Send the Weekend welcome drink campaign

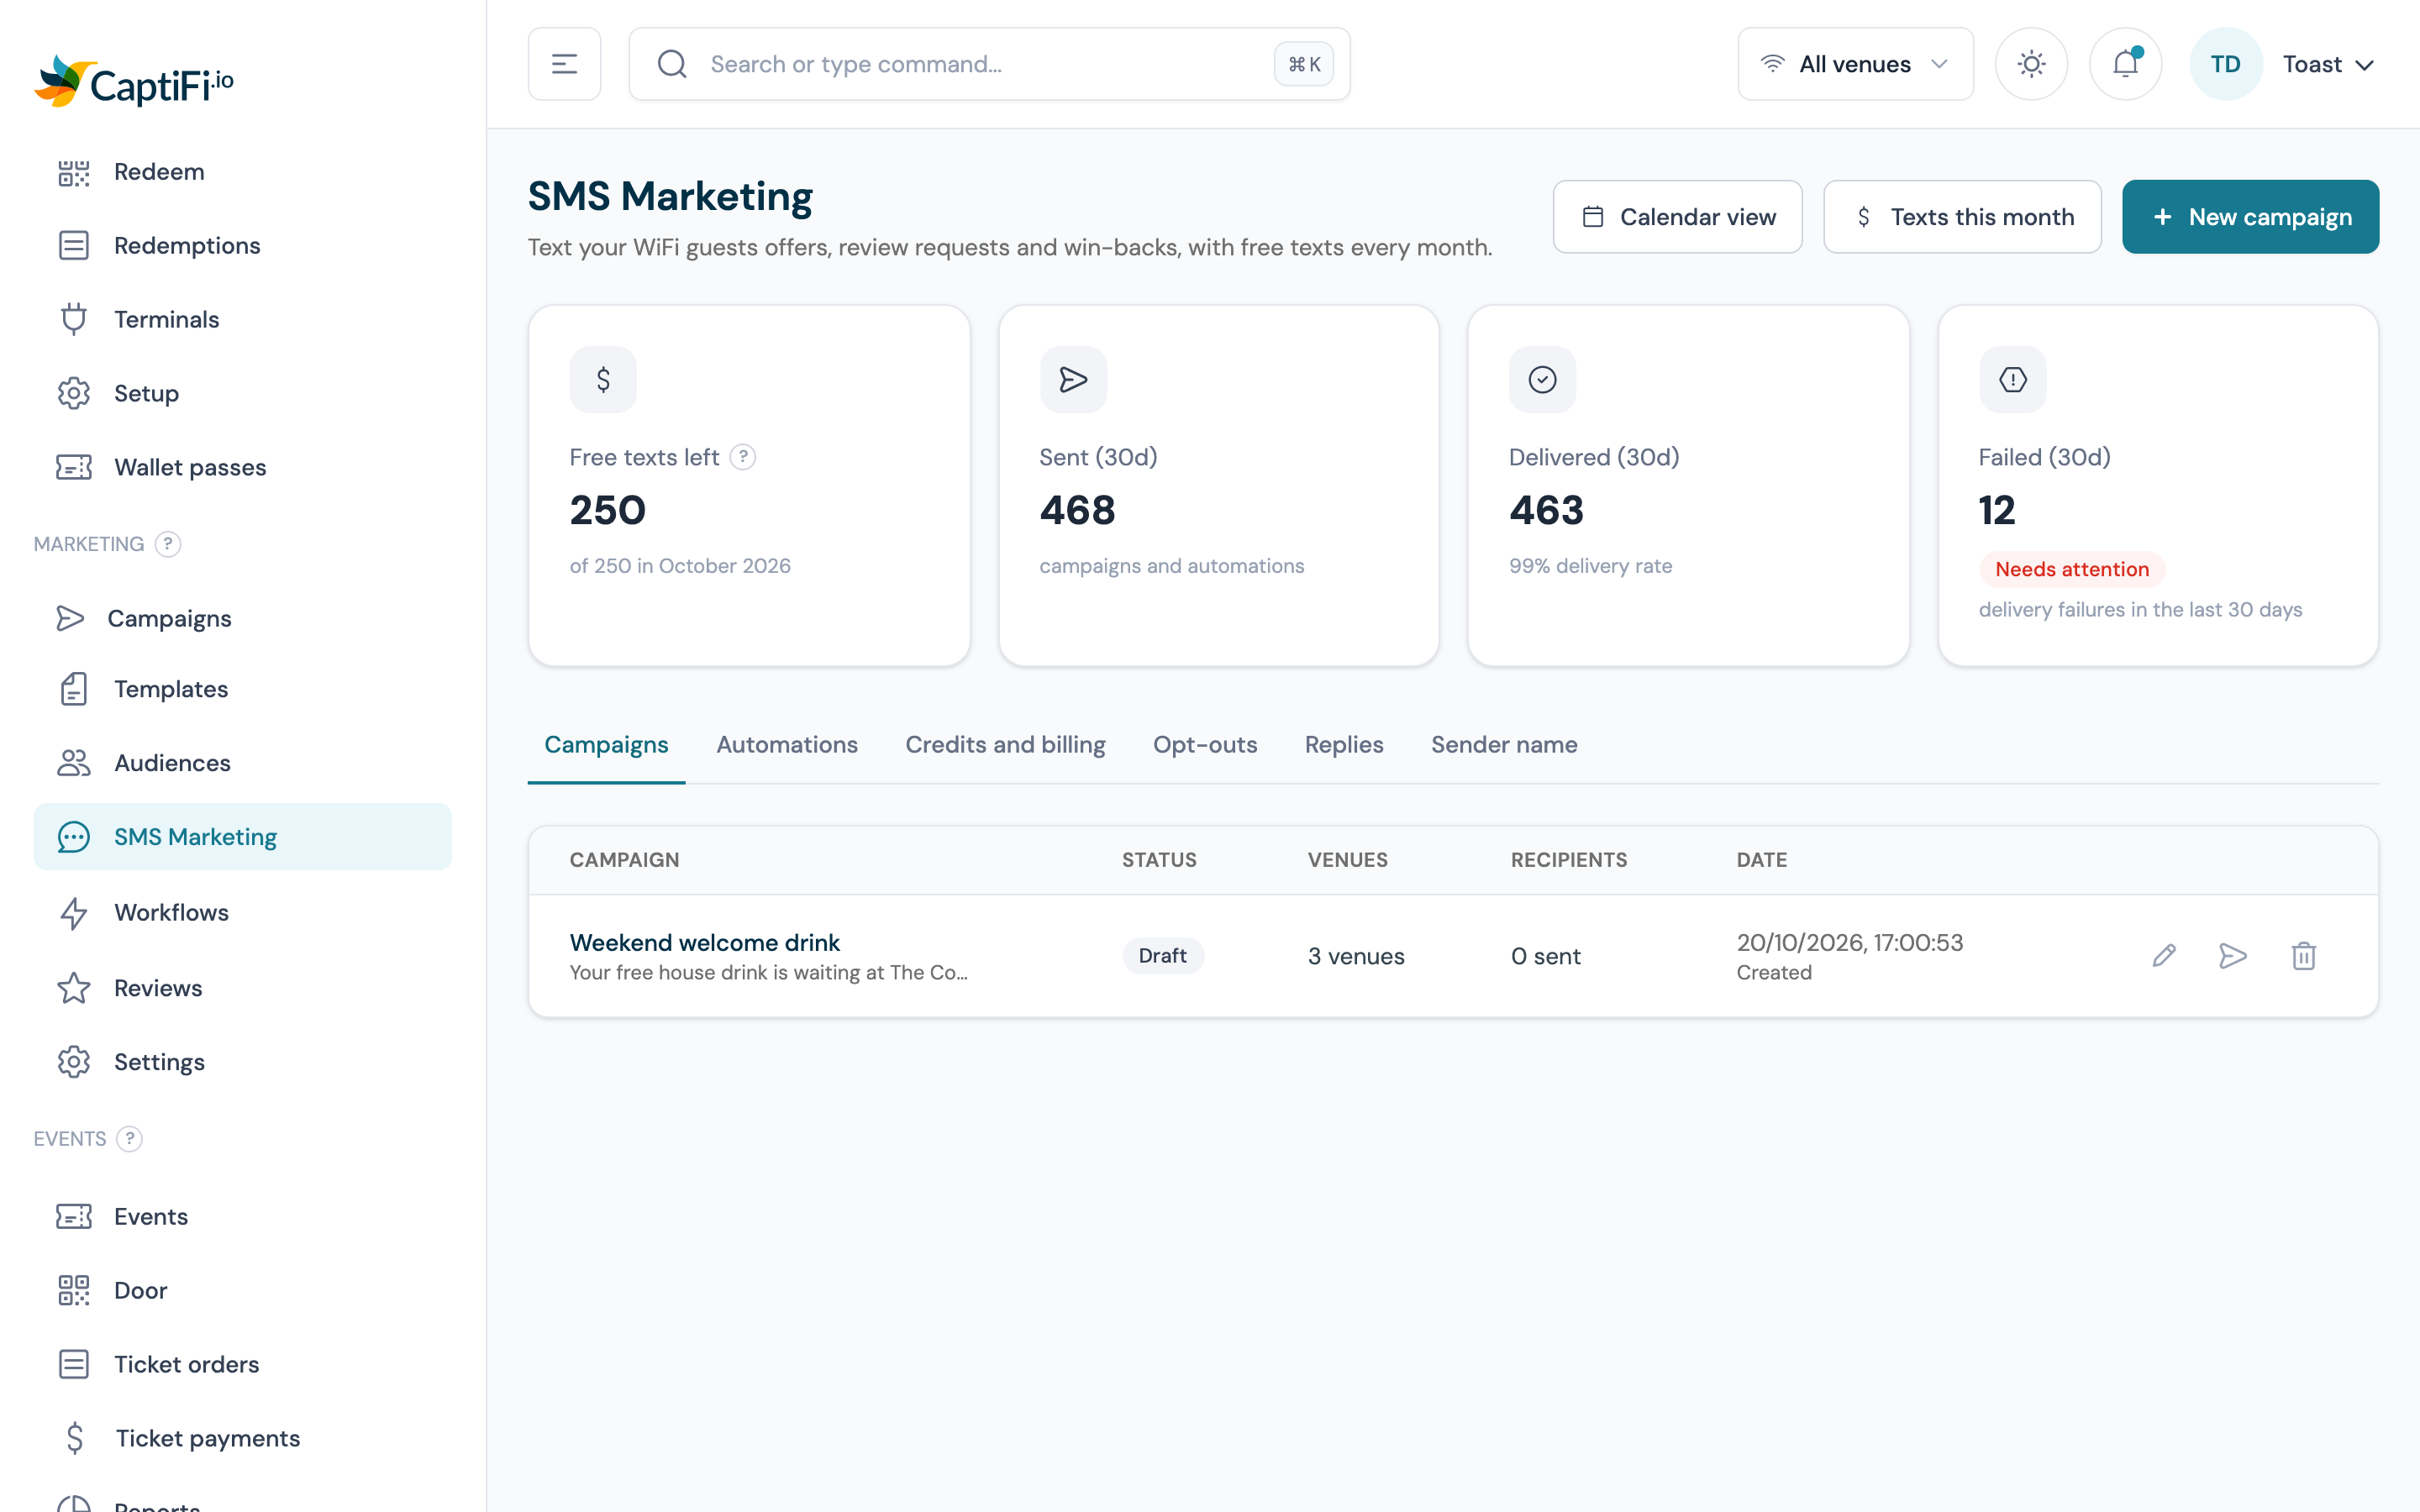(2233, 956)
